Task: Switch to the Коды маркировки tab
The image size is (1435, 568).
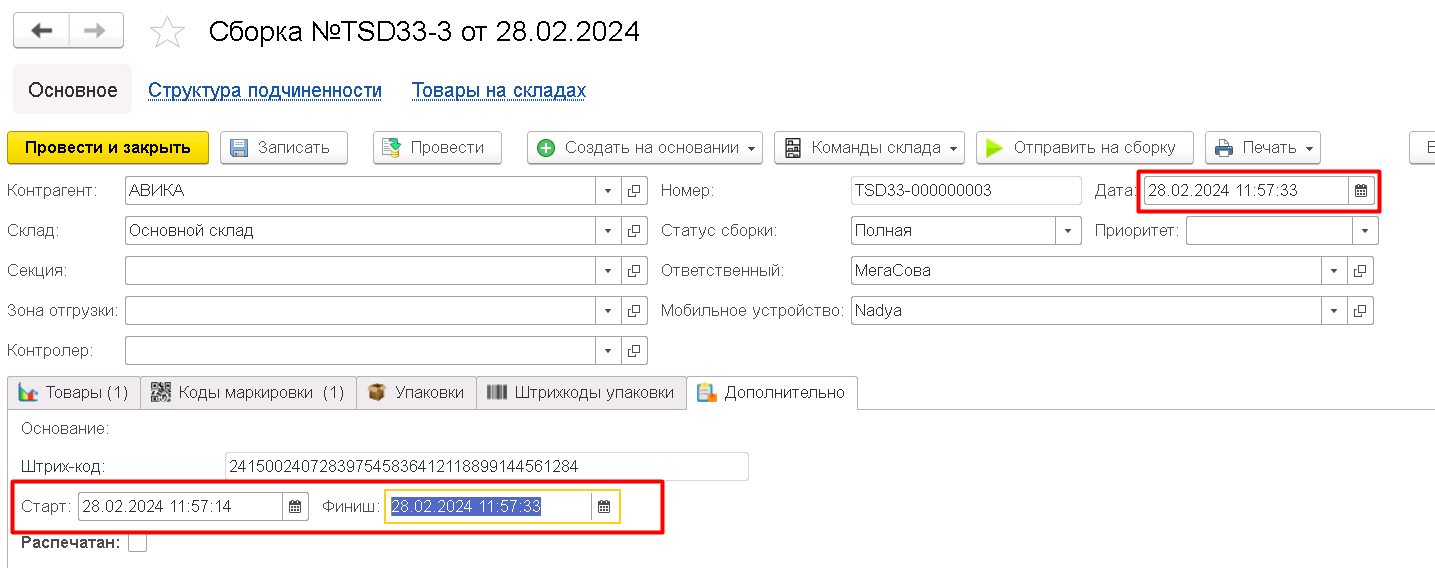Action: (x=248, y=393)
